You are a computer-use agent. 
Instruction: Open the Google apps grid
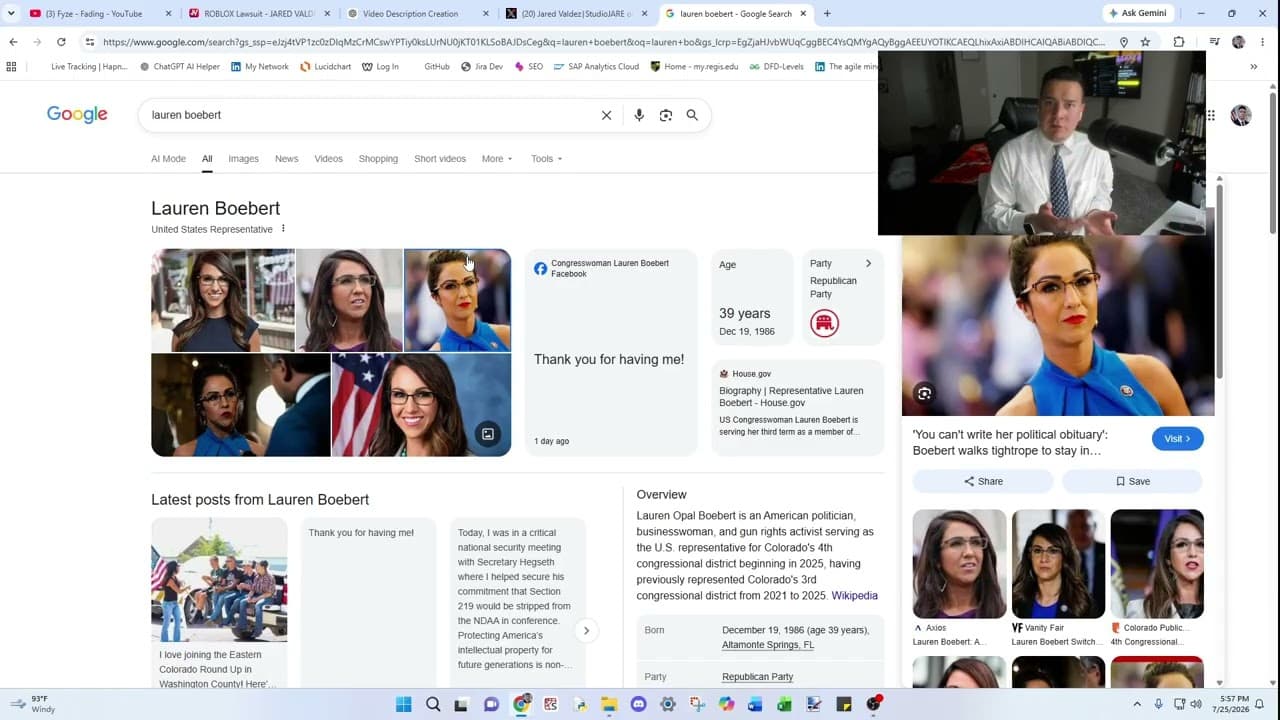[x=1210, y=115]
